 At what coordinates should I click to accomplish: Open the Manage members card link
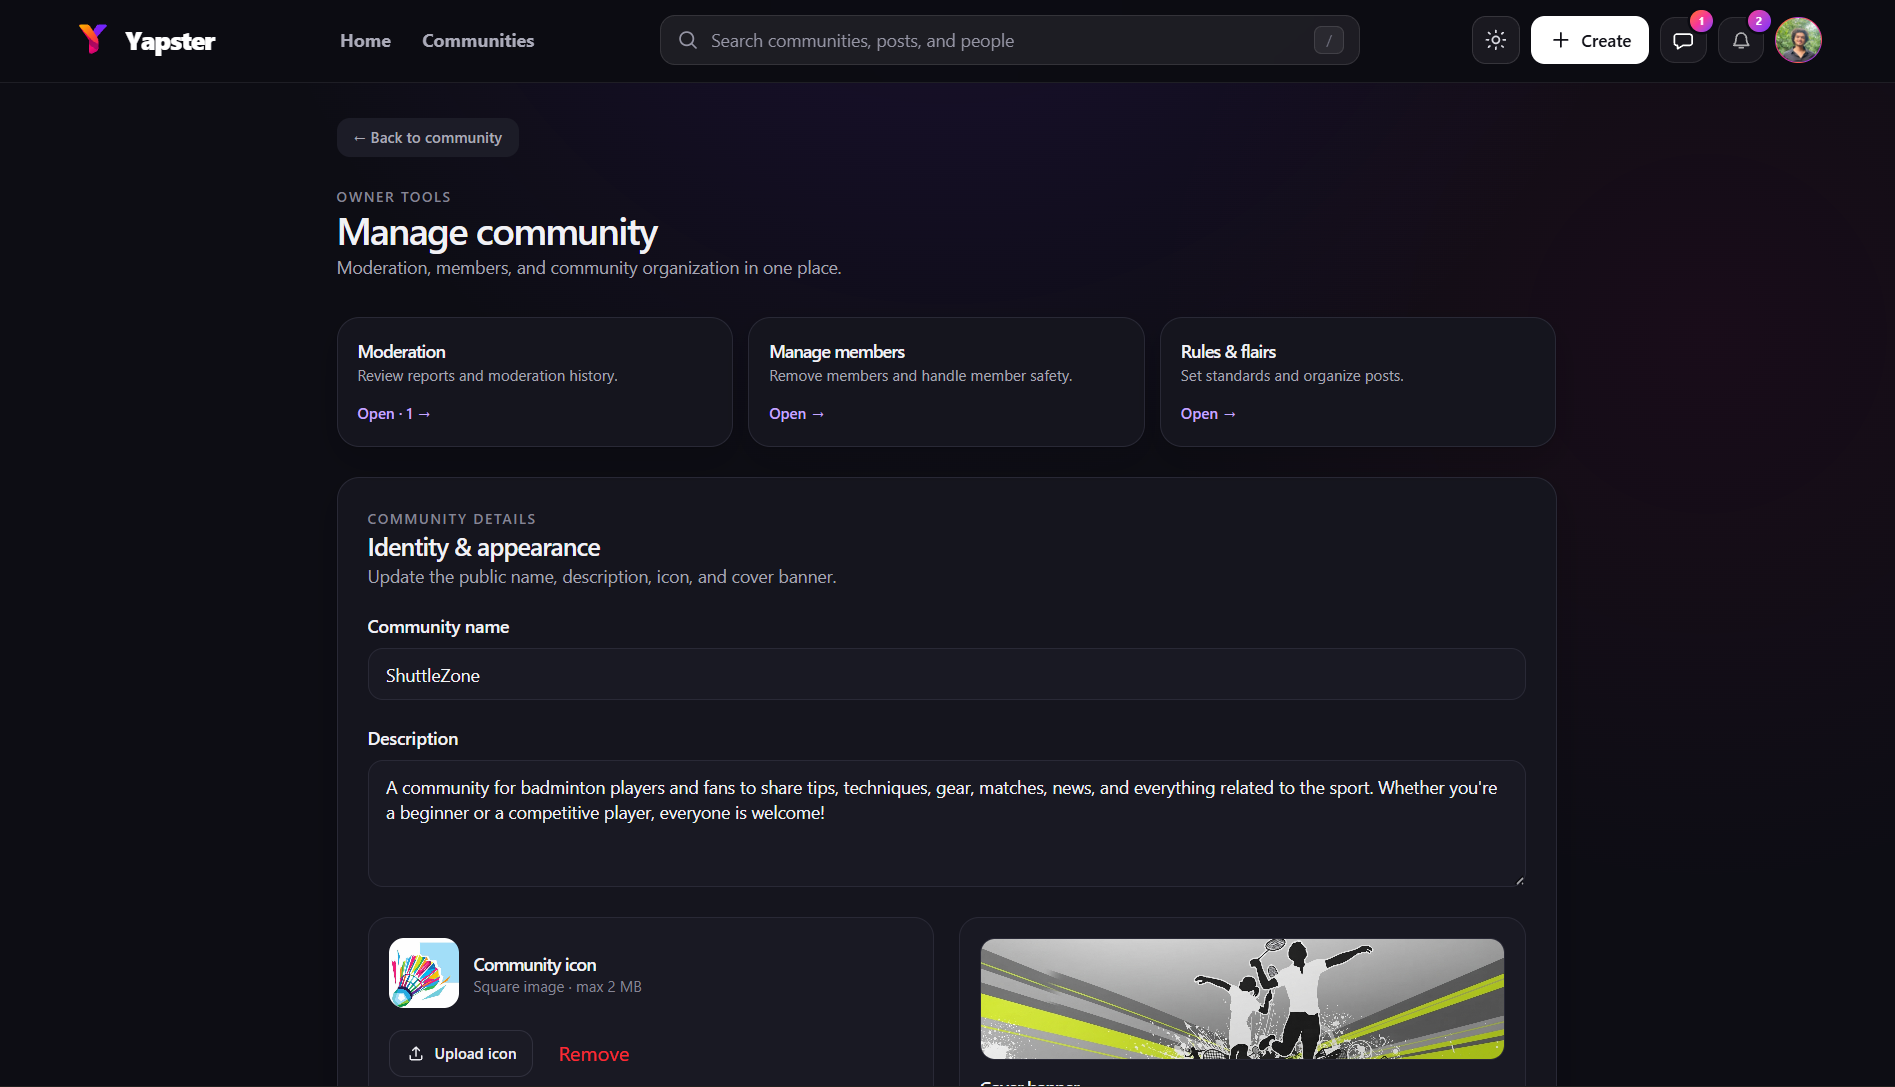tap(797, 414)
